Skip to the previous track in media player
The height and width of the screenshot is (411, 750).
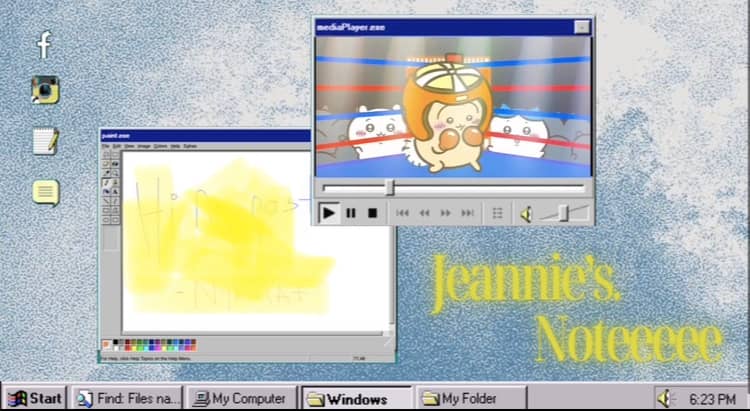coord(402,213)
